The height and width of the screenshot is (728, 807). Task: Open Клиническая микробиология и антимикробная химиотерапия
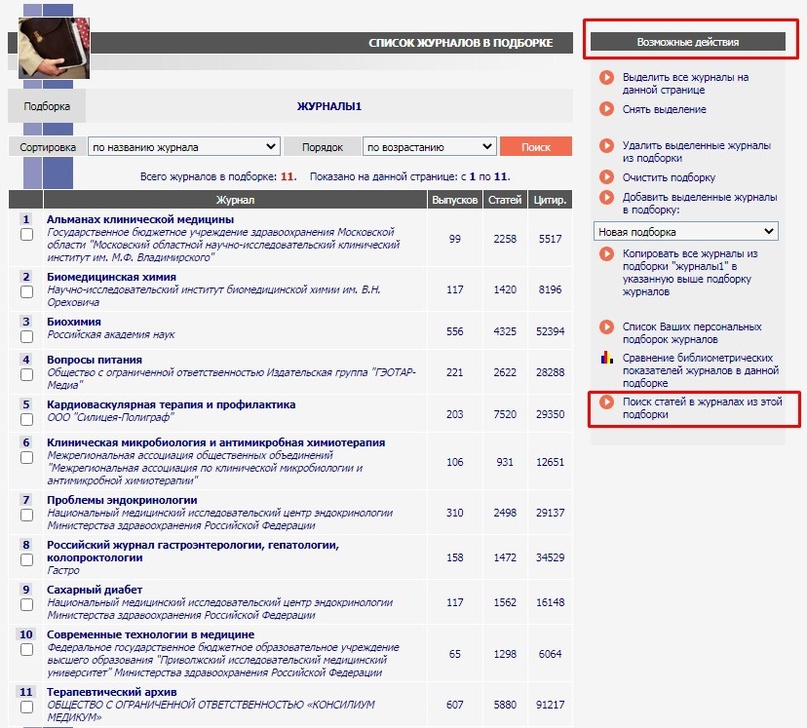216,442
